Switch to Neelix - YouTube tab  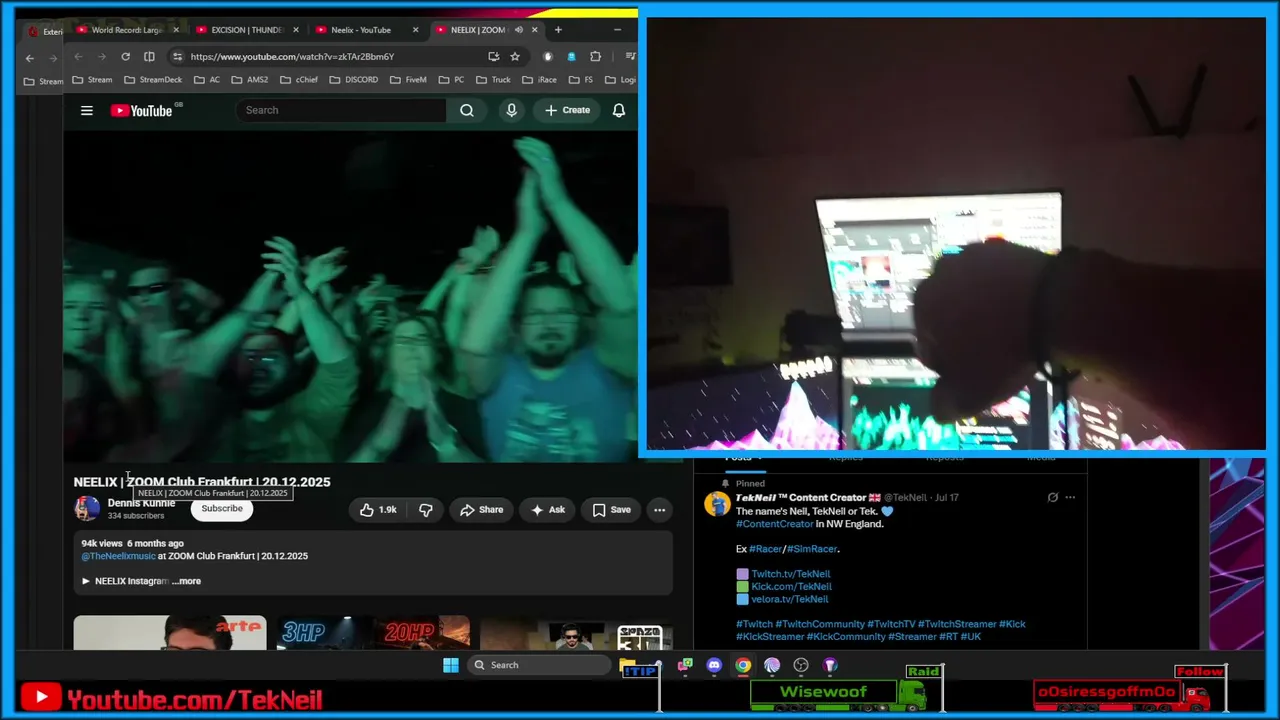pos(368,30)
